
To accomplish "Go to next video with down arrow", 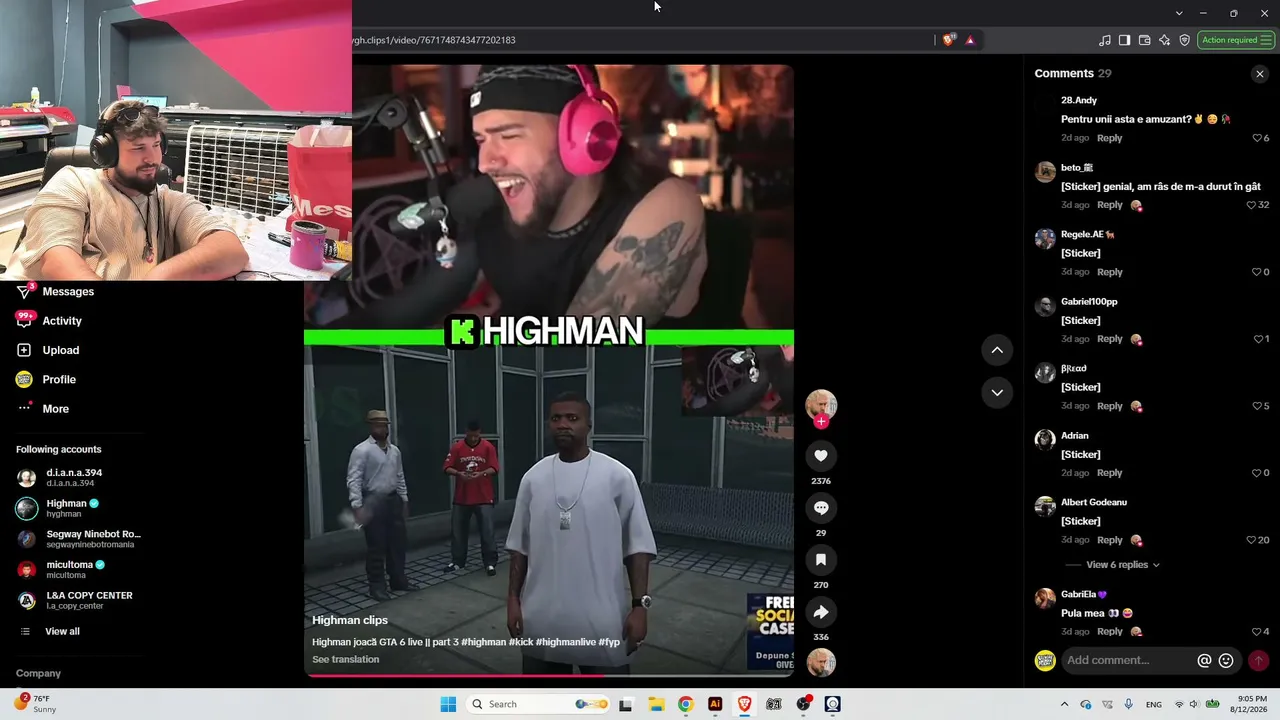I will click(x=997, y=392).
